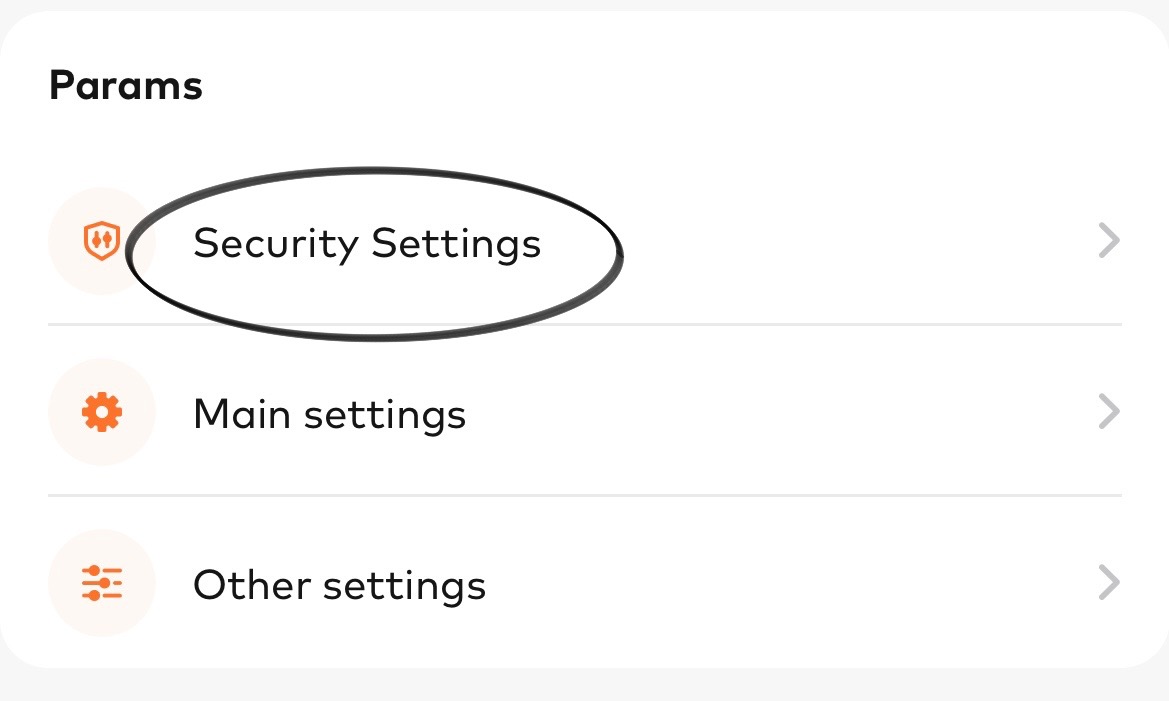Select the Main settings text label
1169x701 pixels.
(x=329, y=414)
